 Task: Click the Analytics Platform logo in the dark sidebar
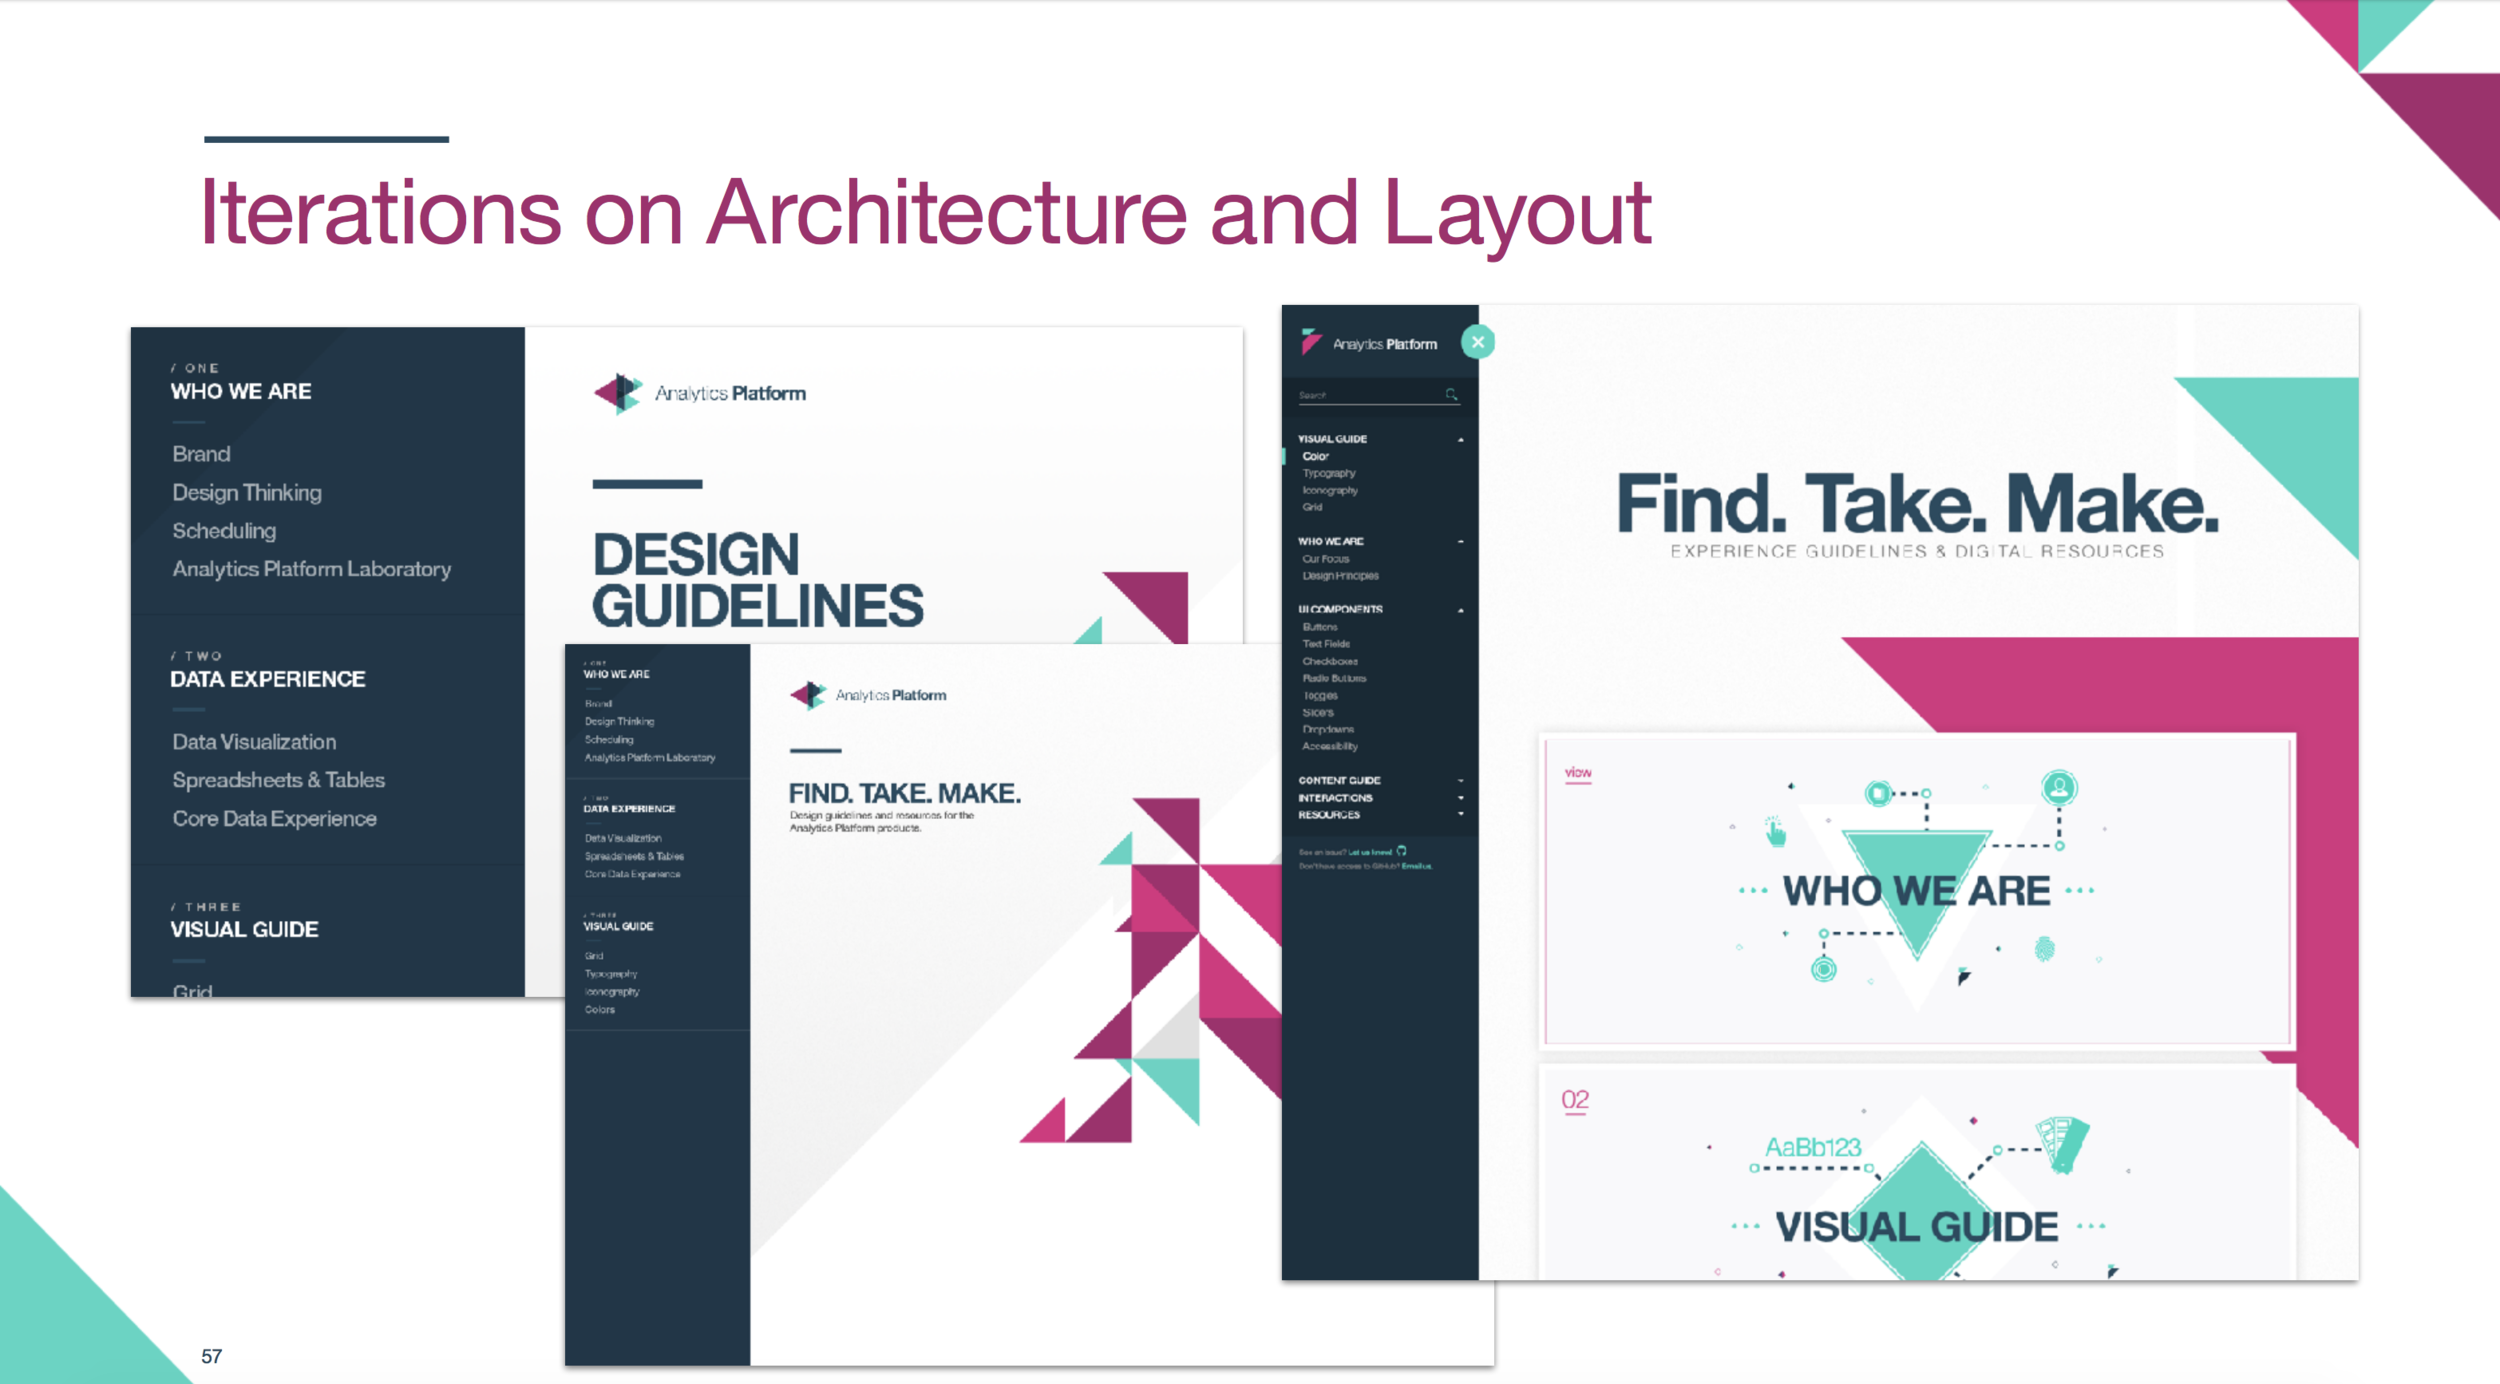pyautogui.click(x=1310, y=343)
